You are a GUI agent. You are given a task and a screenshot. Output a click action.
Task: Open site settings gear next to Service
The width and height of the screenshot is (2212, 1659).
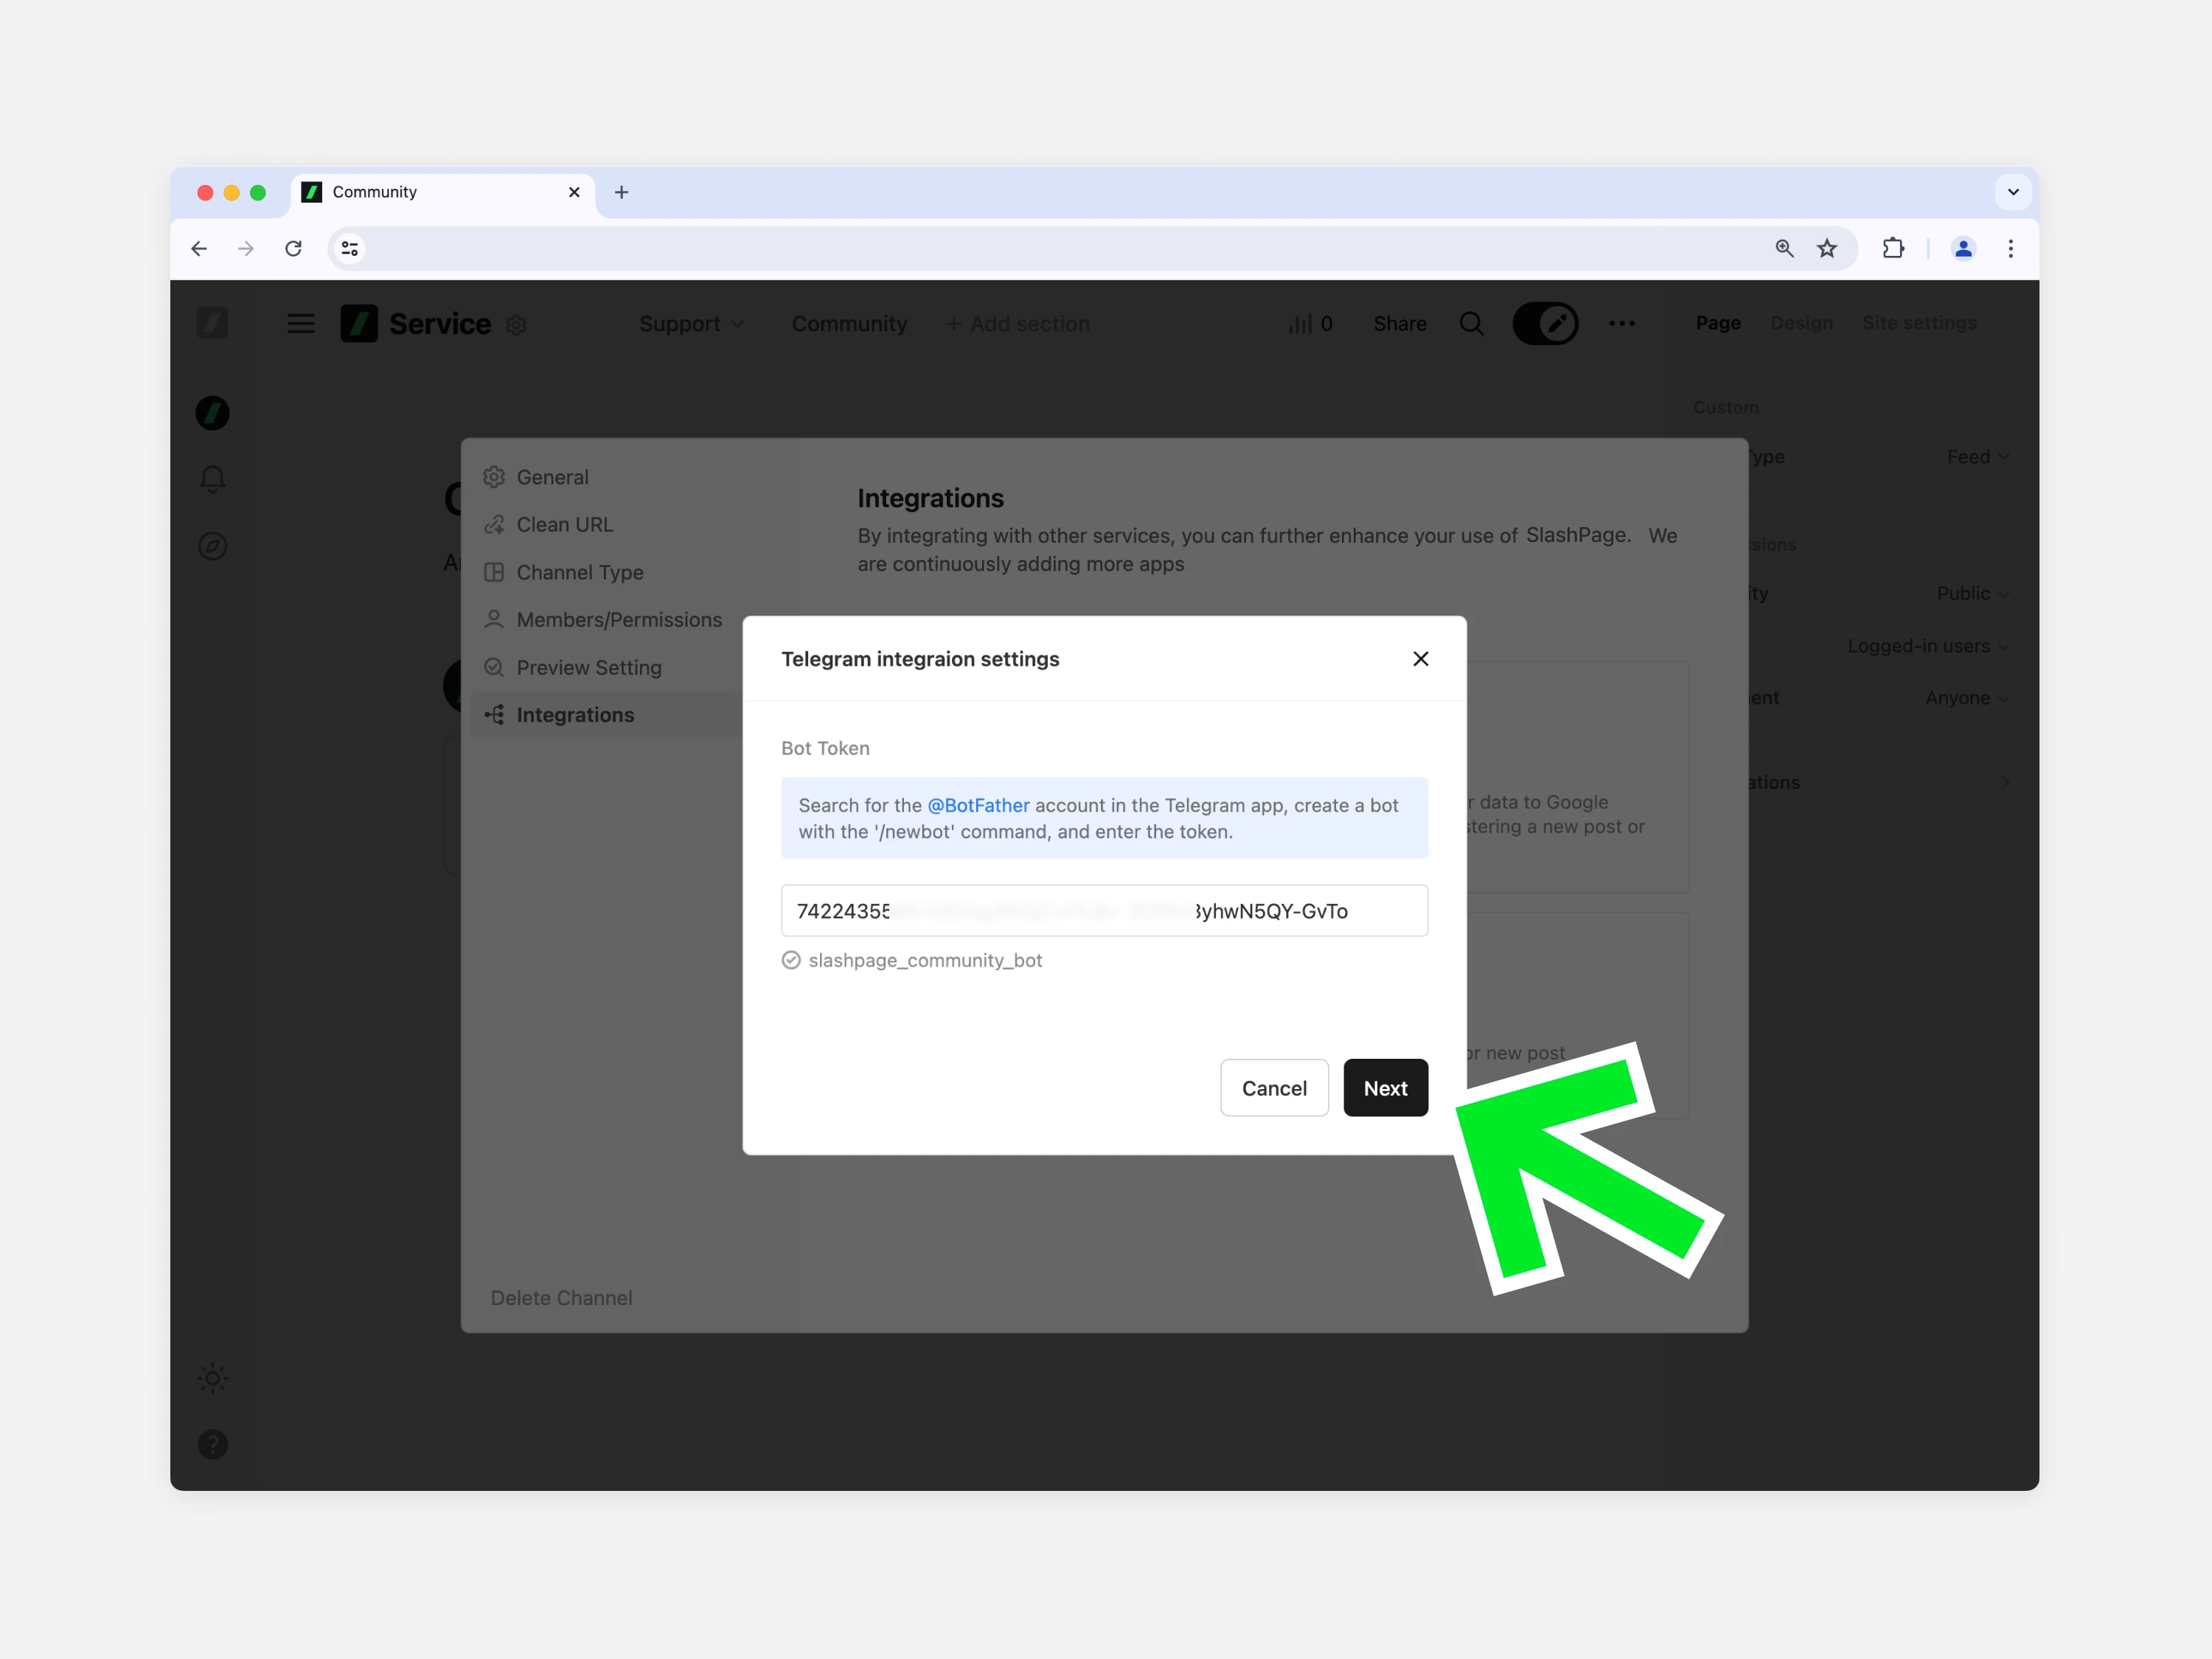point(516,325)
